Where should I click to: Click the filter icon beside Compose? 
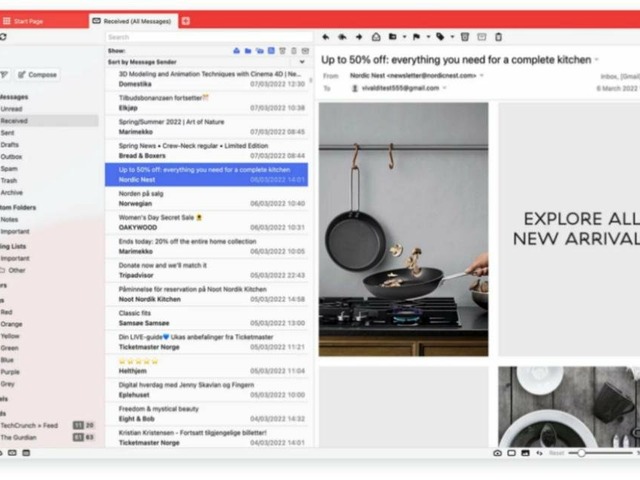(4, 74)
